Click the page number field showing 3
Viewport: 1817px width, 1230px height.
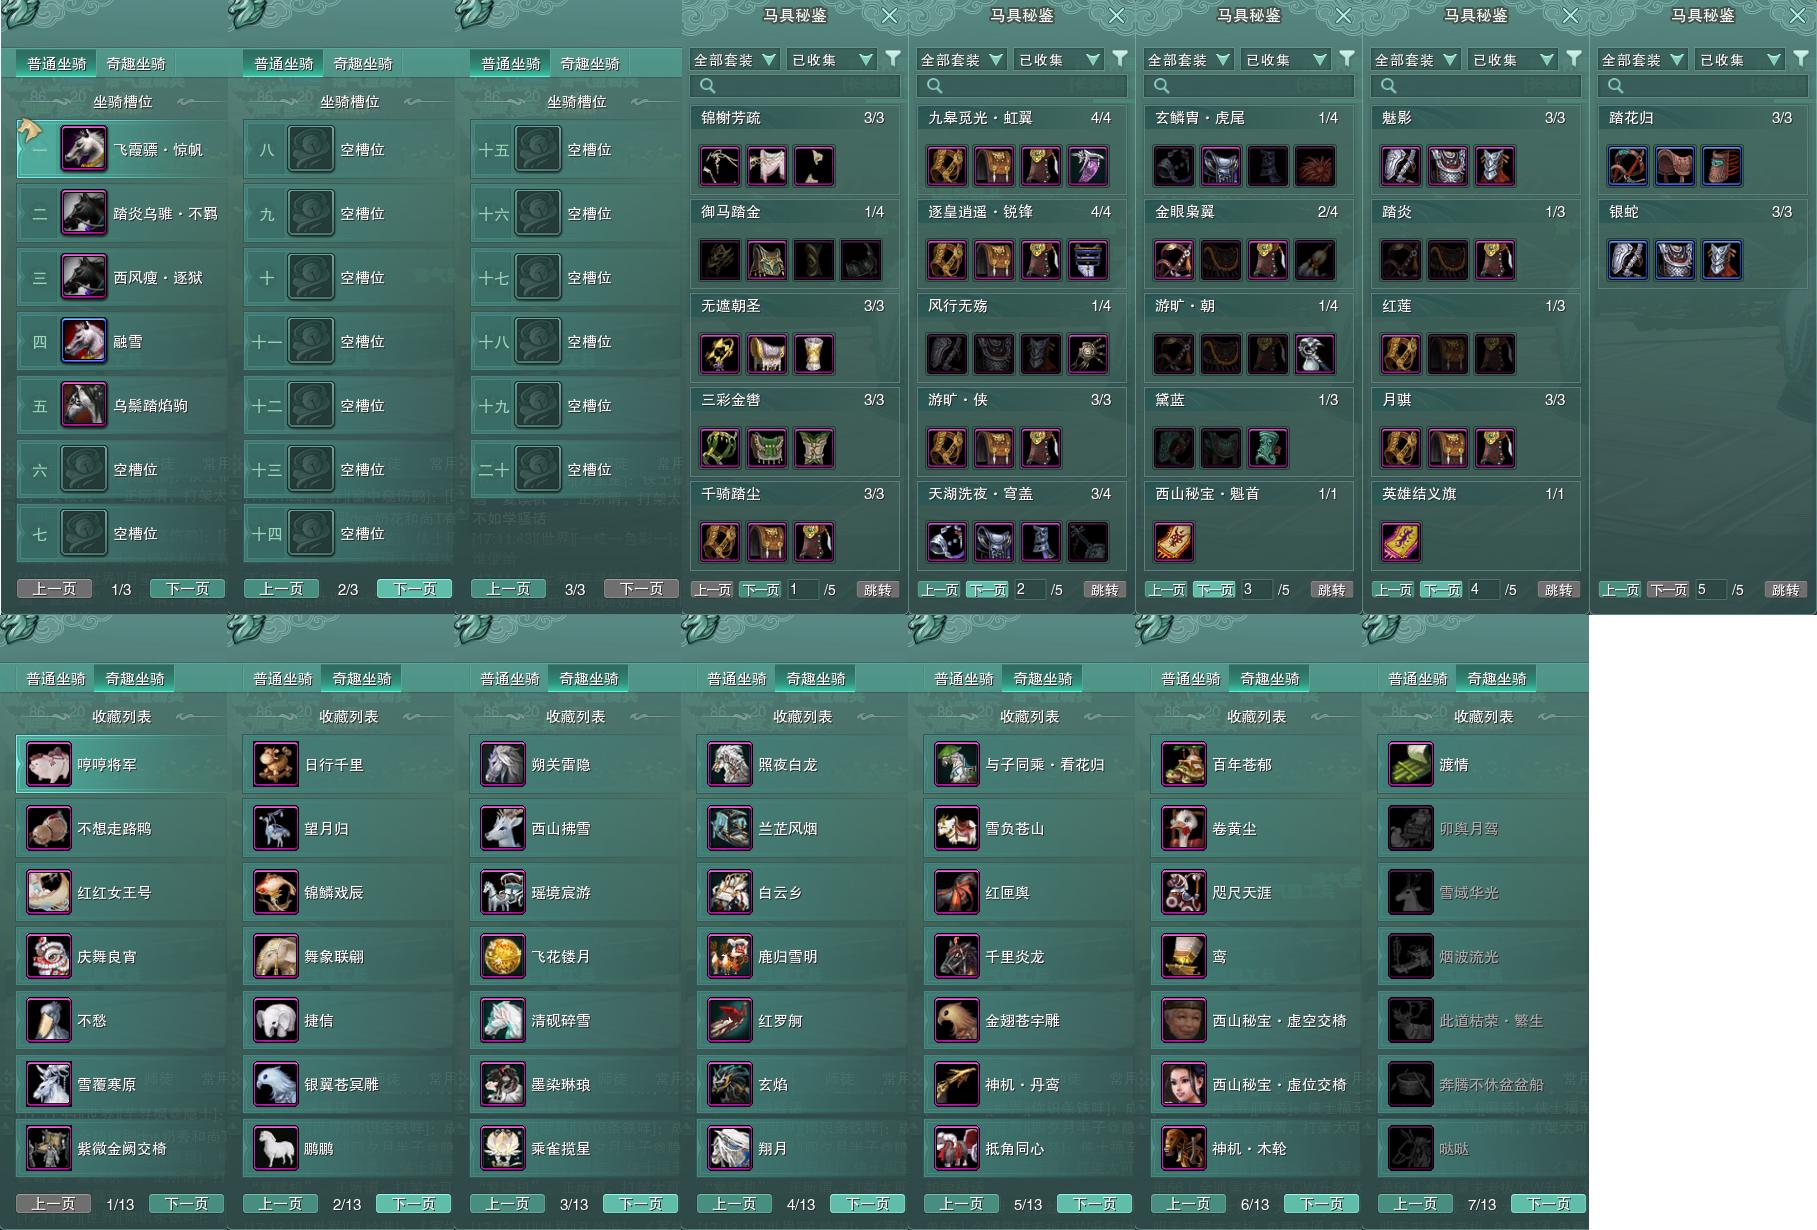(1255, 590)
